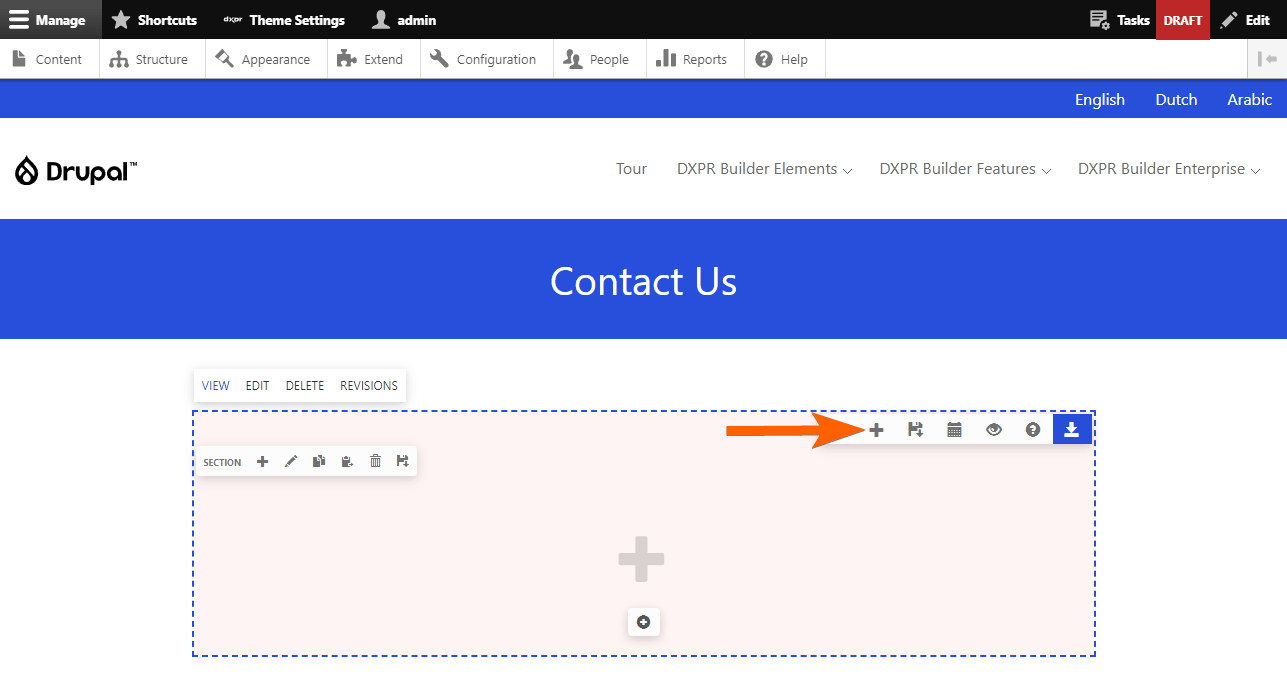Viewport: 1287px width, 681px height.
Task: Select the DELETE tab
Action: [305, 385]
